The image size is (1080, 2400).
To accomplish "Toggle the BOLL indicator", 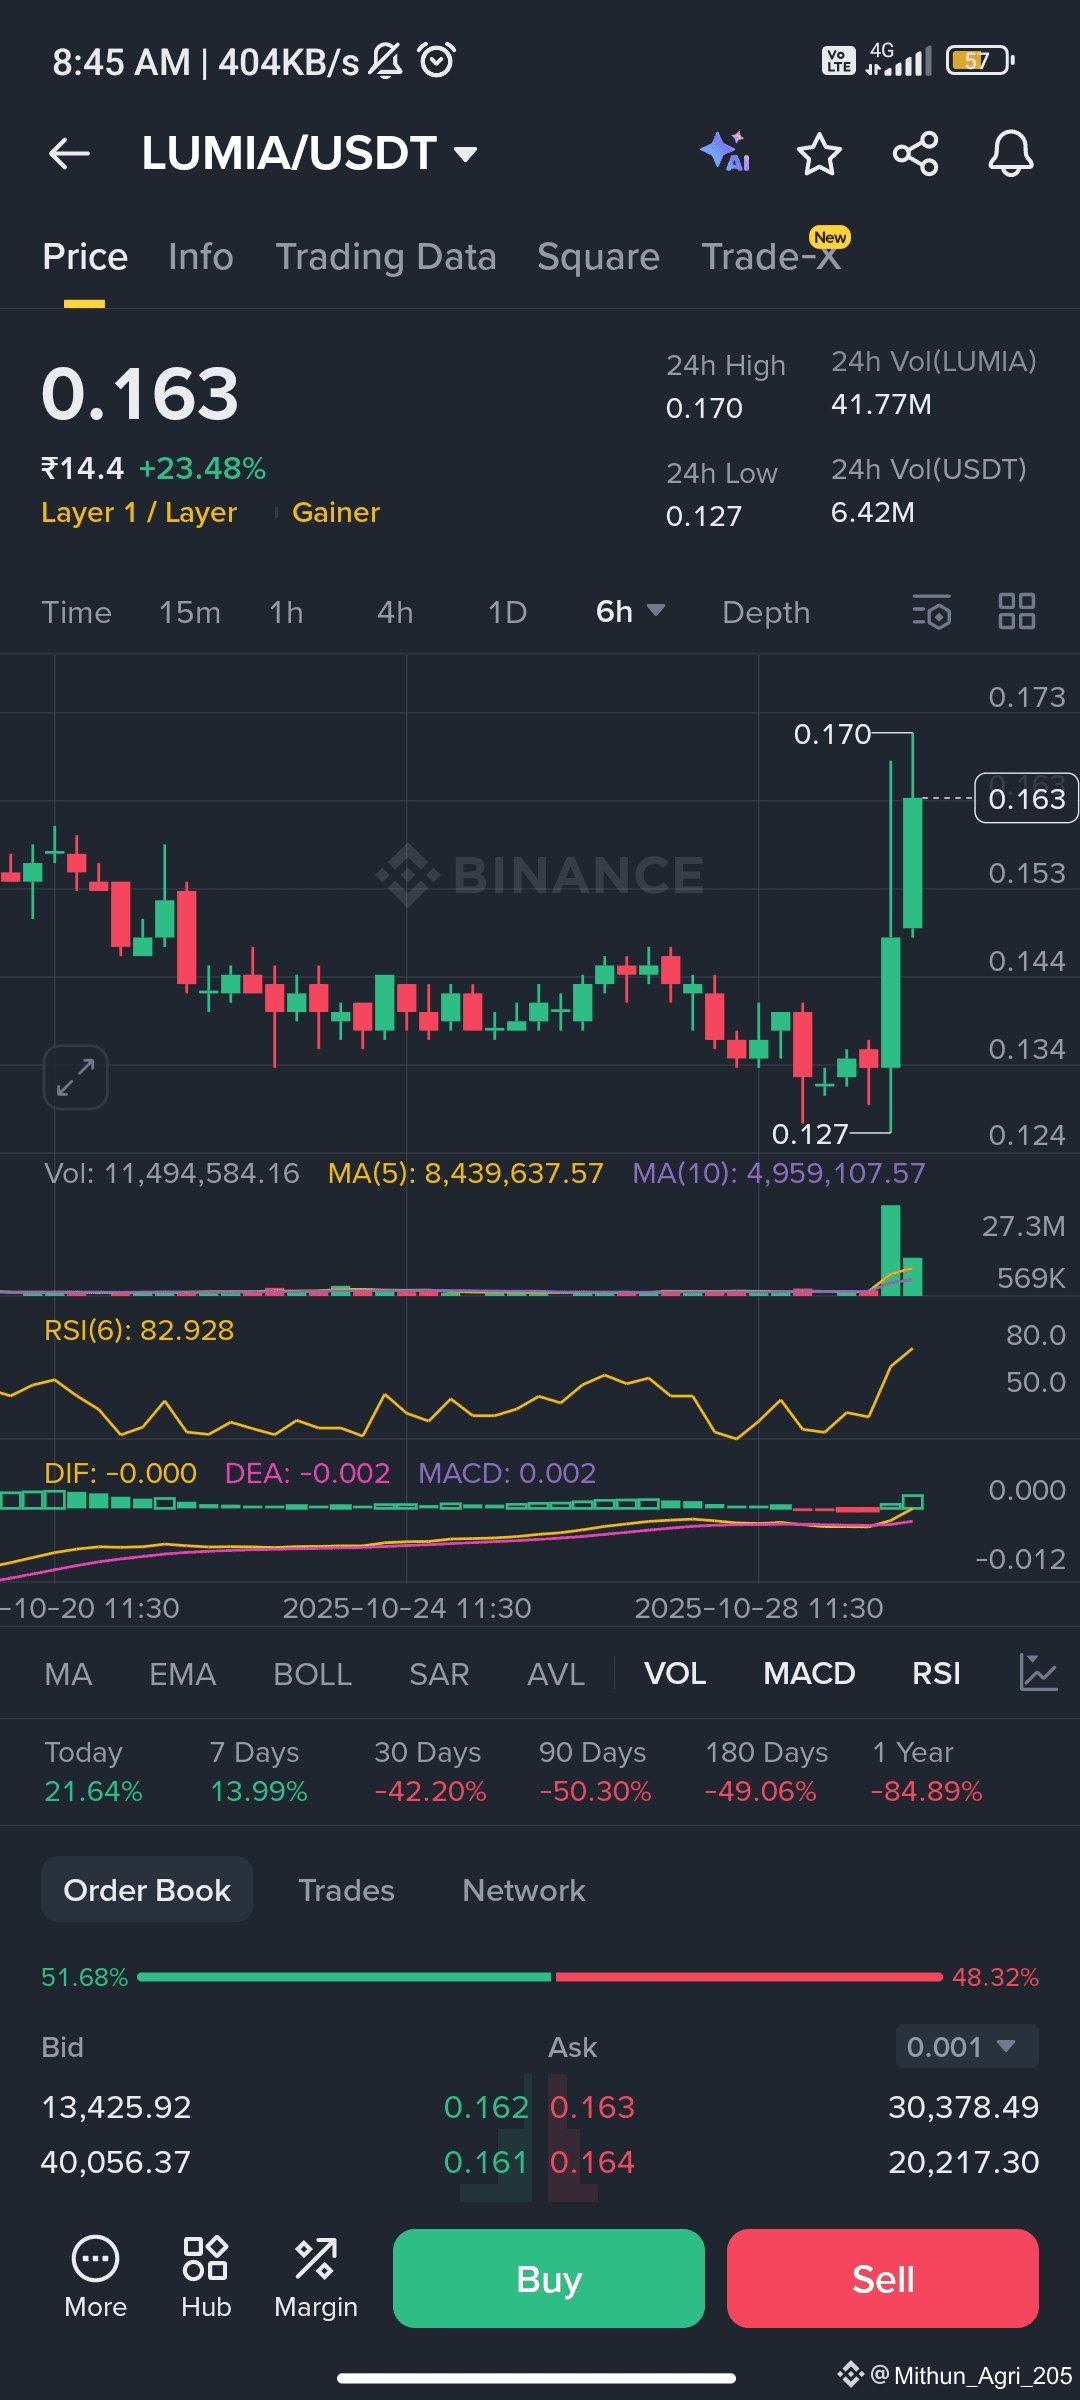I will tap(312, 1673).
